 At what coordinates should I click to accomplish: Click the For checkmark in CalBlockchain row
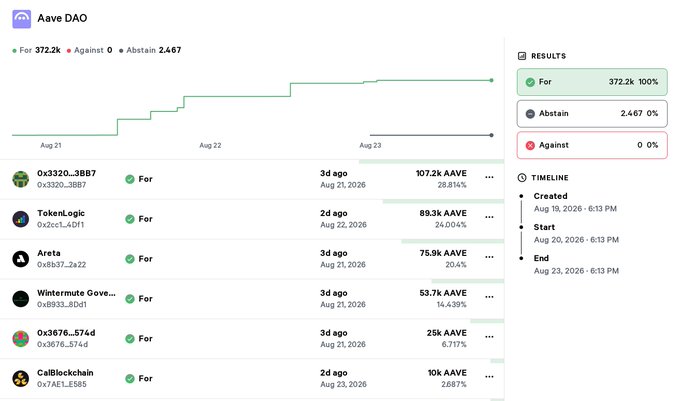(130, 378)
